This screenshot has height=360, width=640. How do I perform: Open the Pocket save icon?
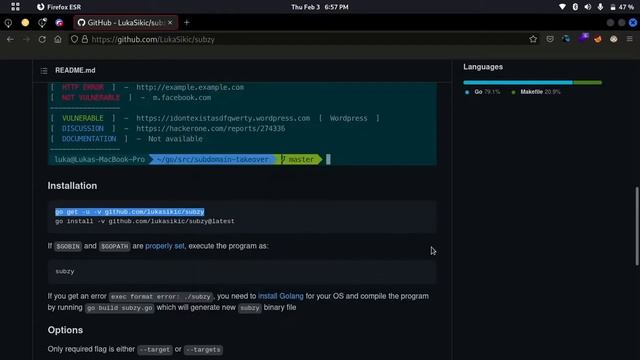pos(550,39)
